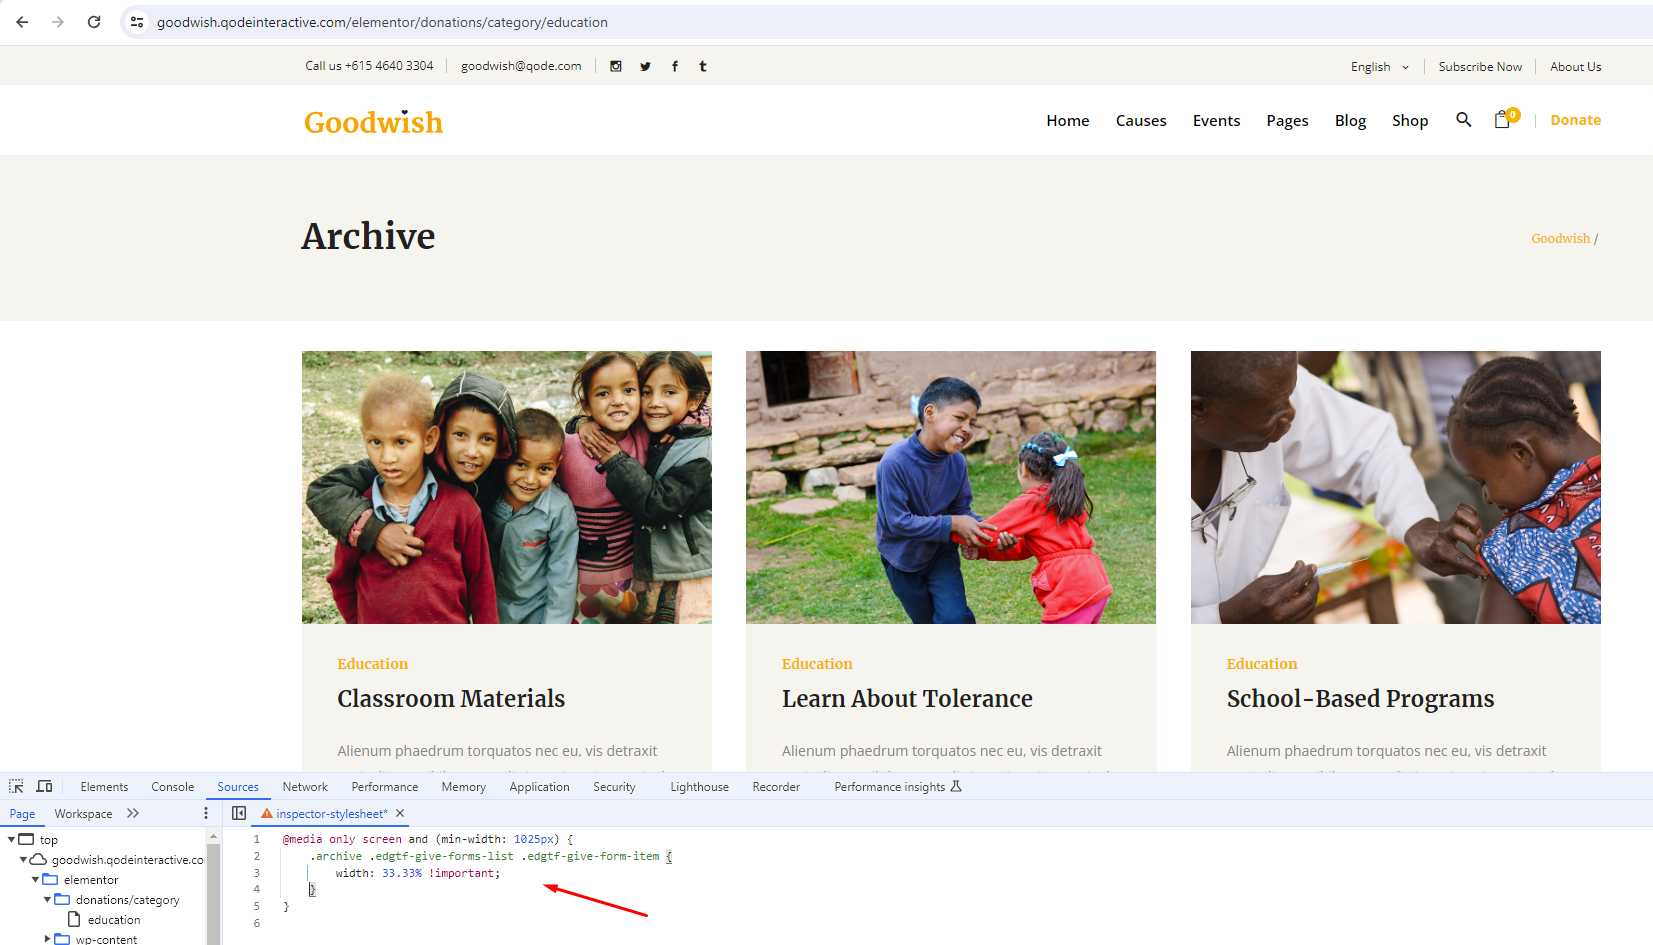This screenshot has width=1653, height=945.
Task: Click Education category above School-Based Programs
Action: pyautogui.click(x=1262, y=664)
